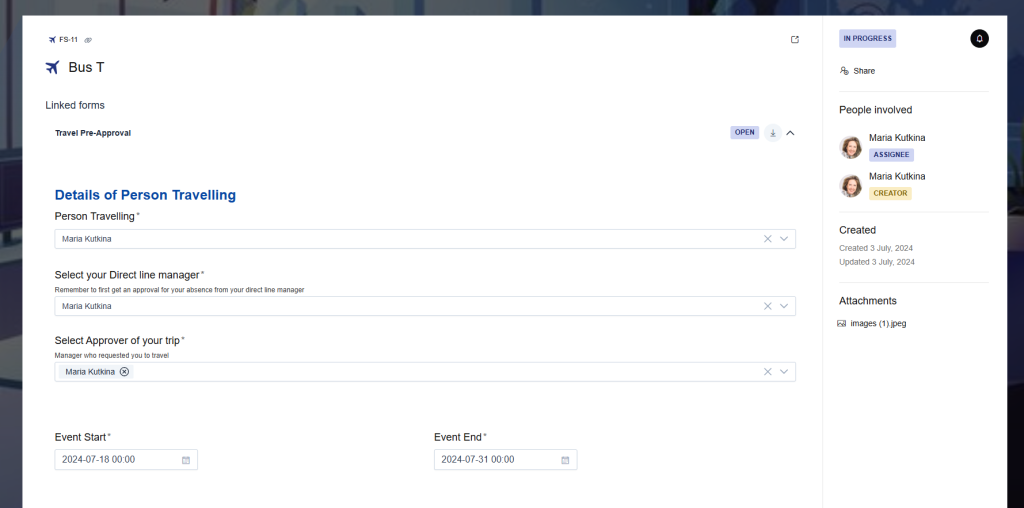
Task: Open the request in a new window
Action: [x=795, y=40]
